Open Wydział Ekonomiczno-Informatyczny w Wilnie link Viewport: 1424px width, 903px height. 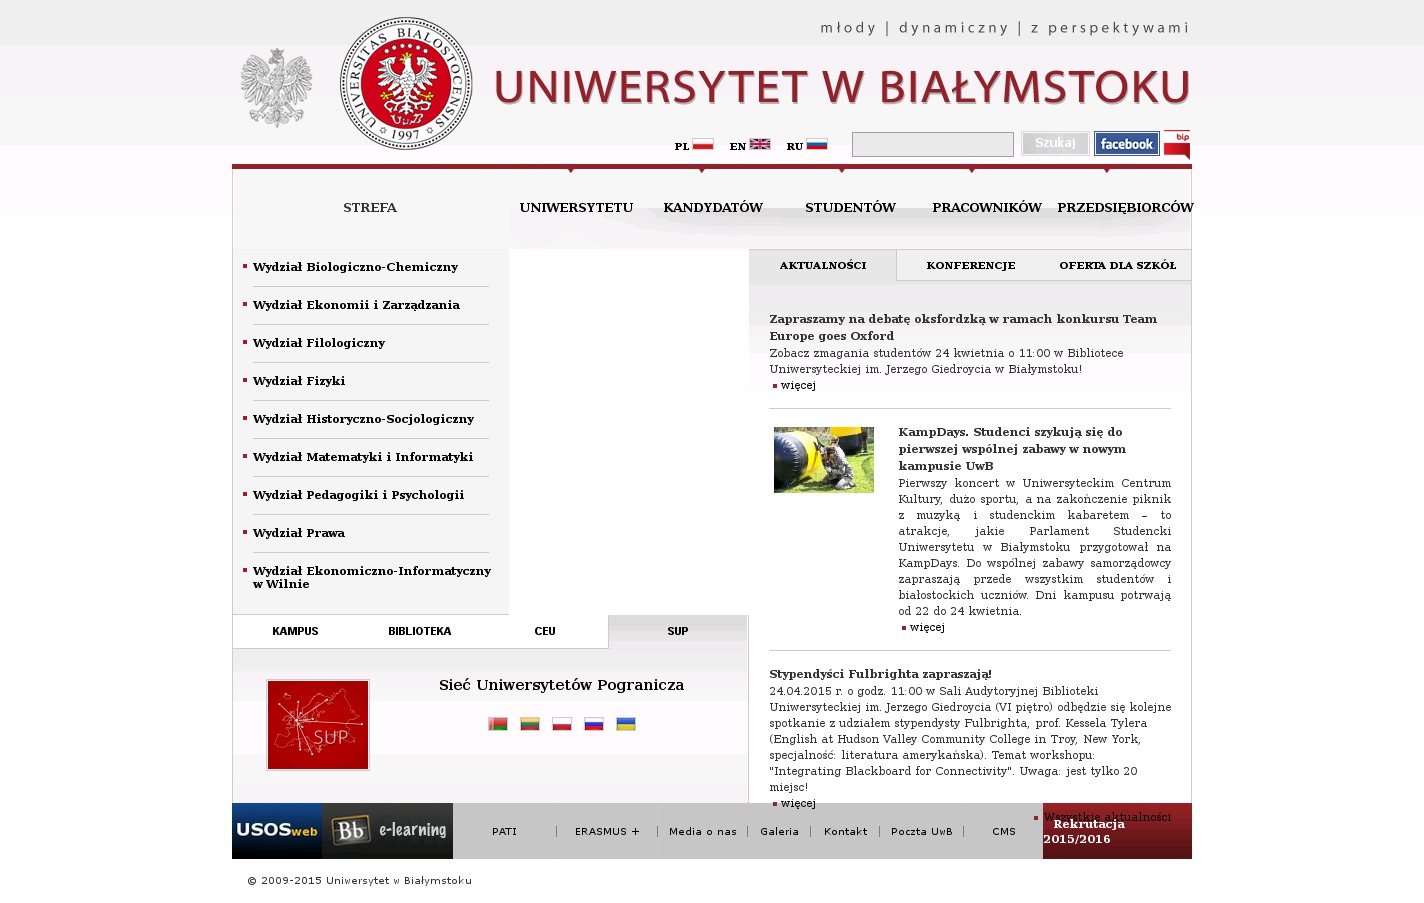click(372, 577)
